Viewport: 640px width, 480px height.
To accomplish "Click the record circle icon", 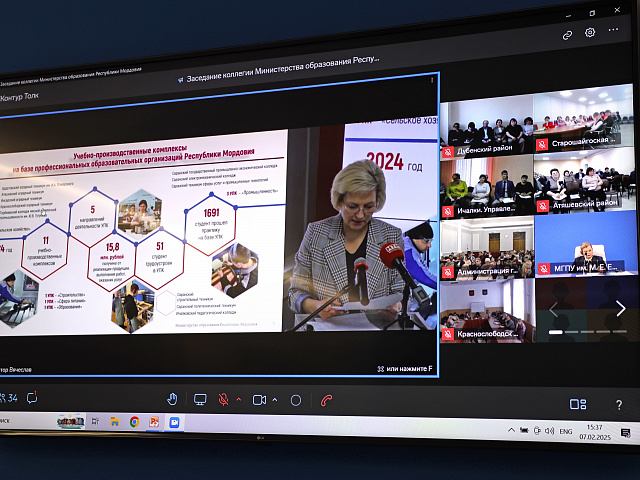I will [x=296, y=400].
